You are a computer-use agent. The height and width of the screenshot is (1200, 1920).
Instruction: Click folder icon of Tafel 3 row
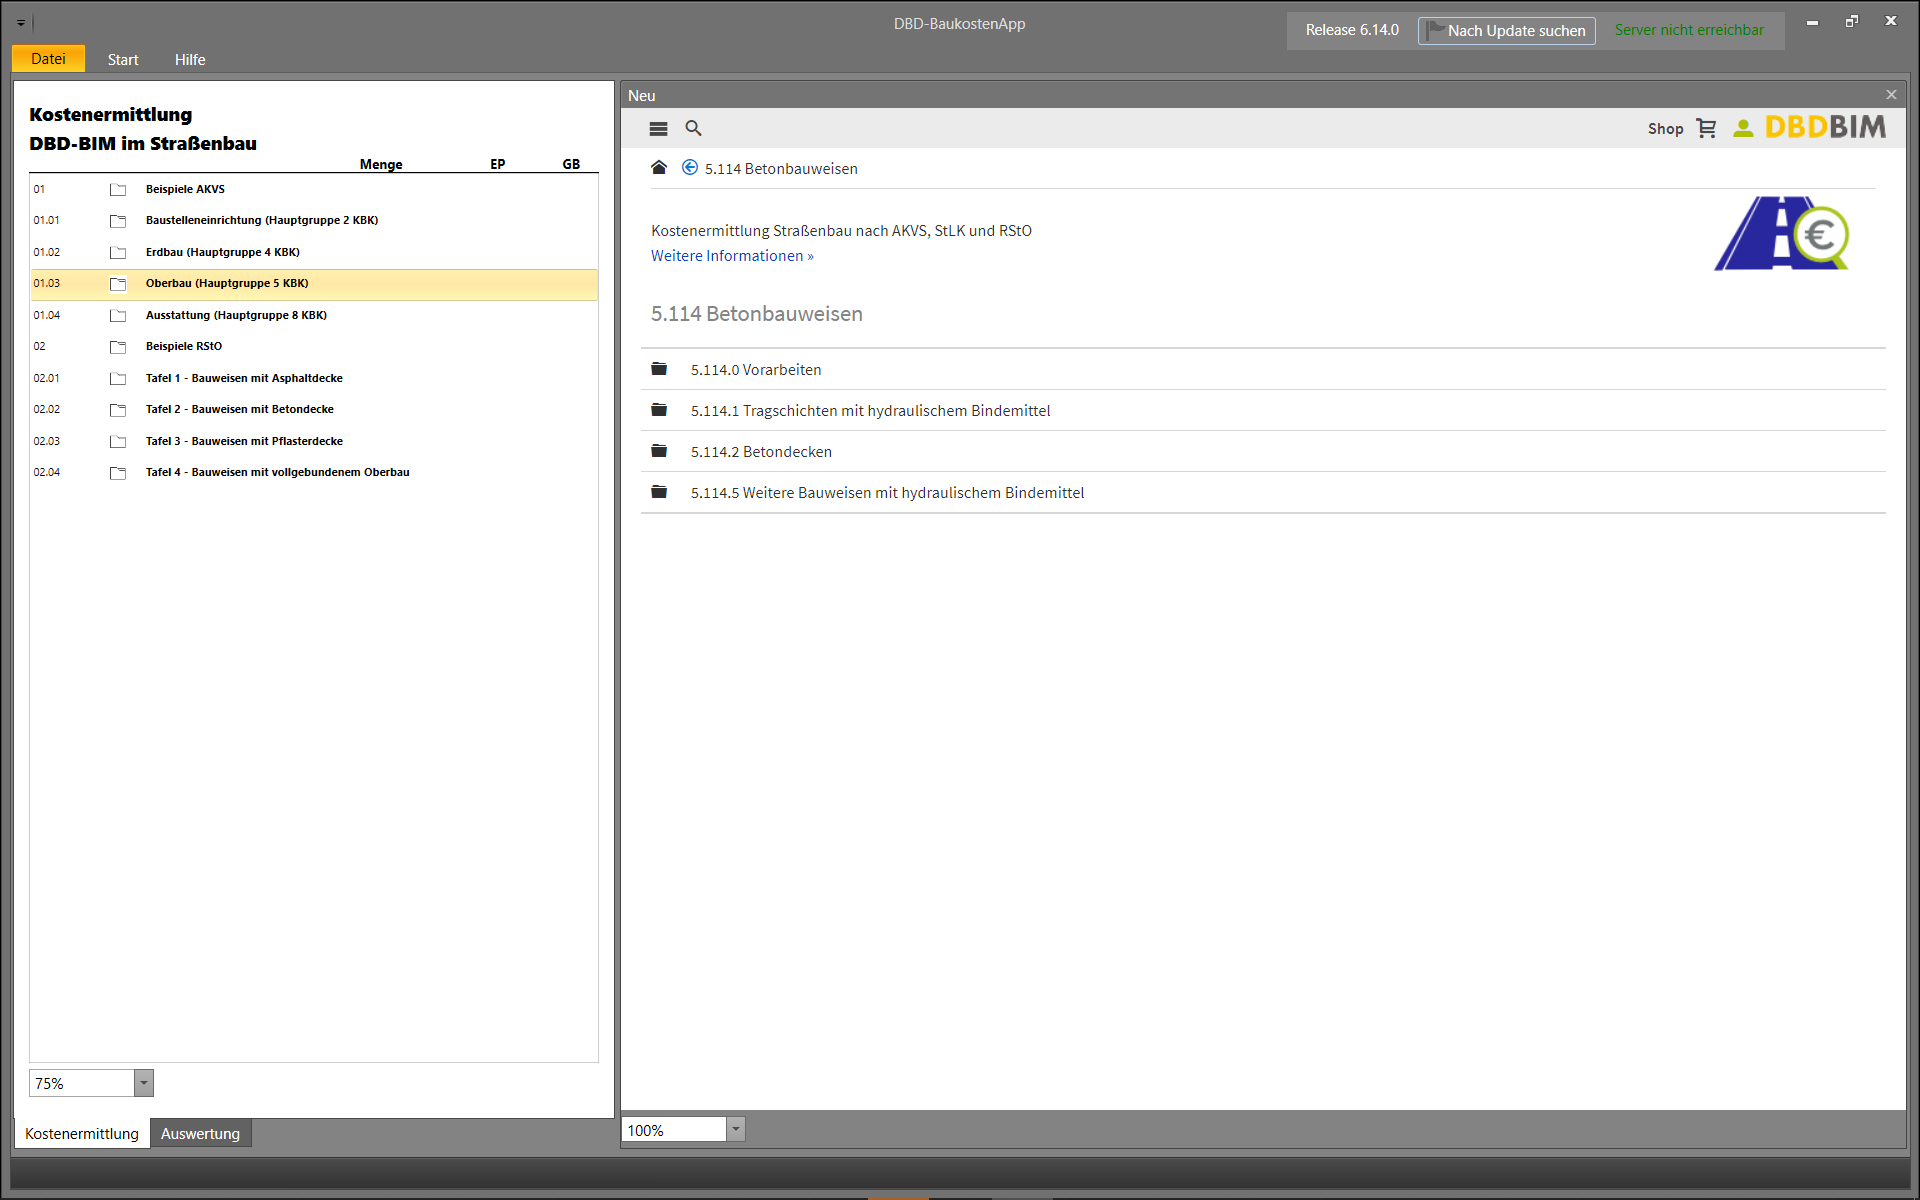[x=118, y=441]
